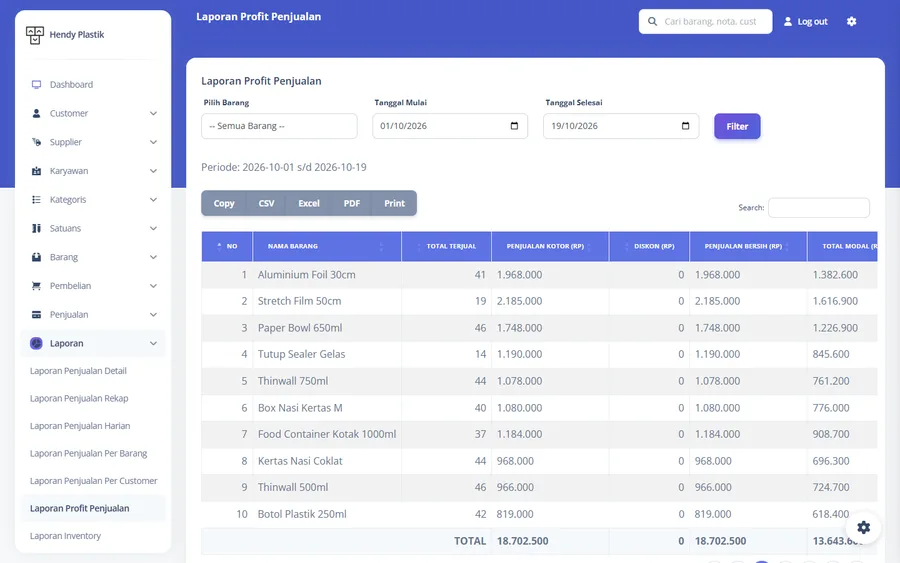This screenshot has height=563, width=900.
Task: Open Laporan Penjualan Per Customer
Action: click(x=94, y=481)
